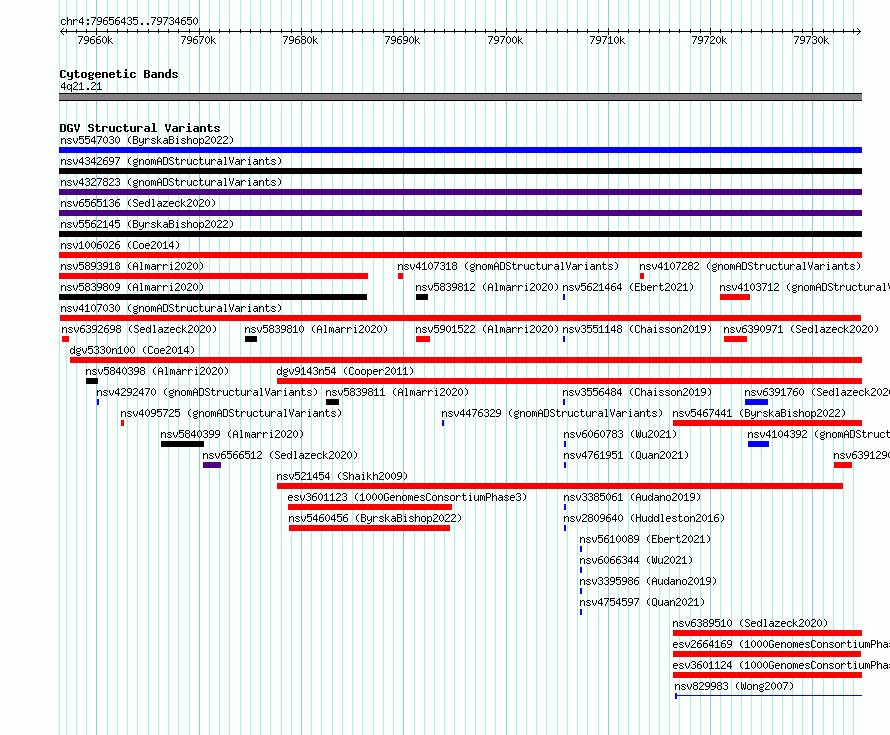
Task: Click the purple nsv6566512 variant bar
Action: tap(212, 465)
